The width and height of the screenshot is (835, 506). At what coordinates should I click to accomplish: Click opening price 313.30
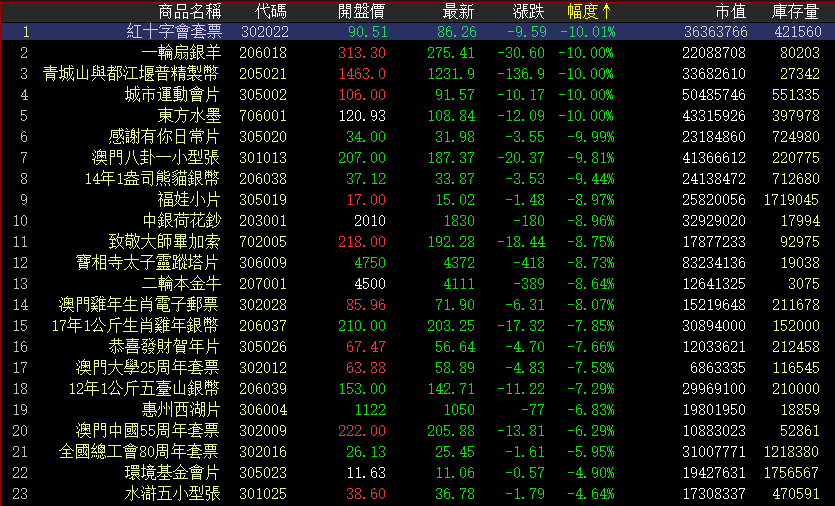(x=362, y=53)
